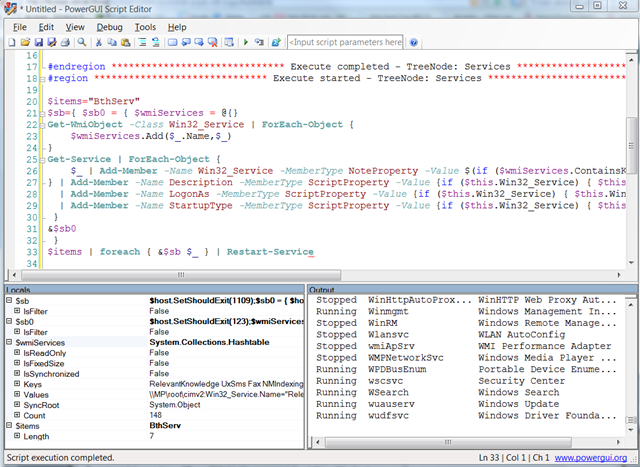Select the Count value '148'
The height and width of the screenshot is (467, 640).
pos(156,415)
